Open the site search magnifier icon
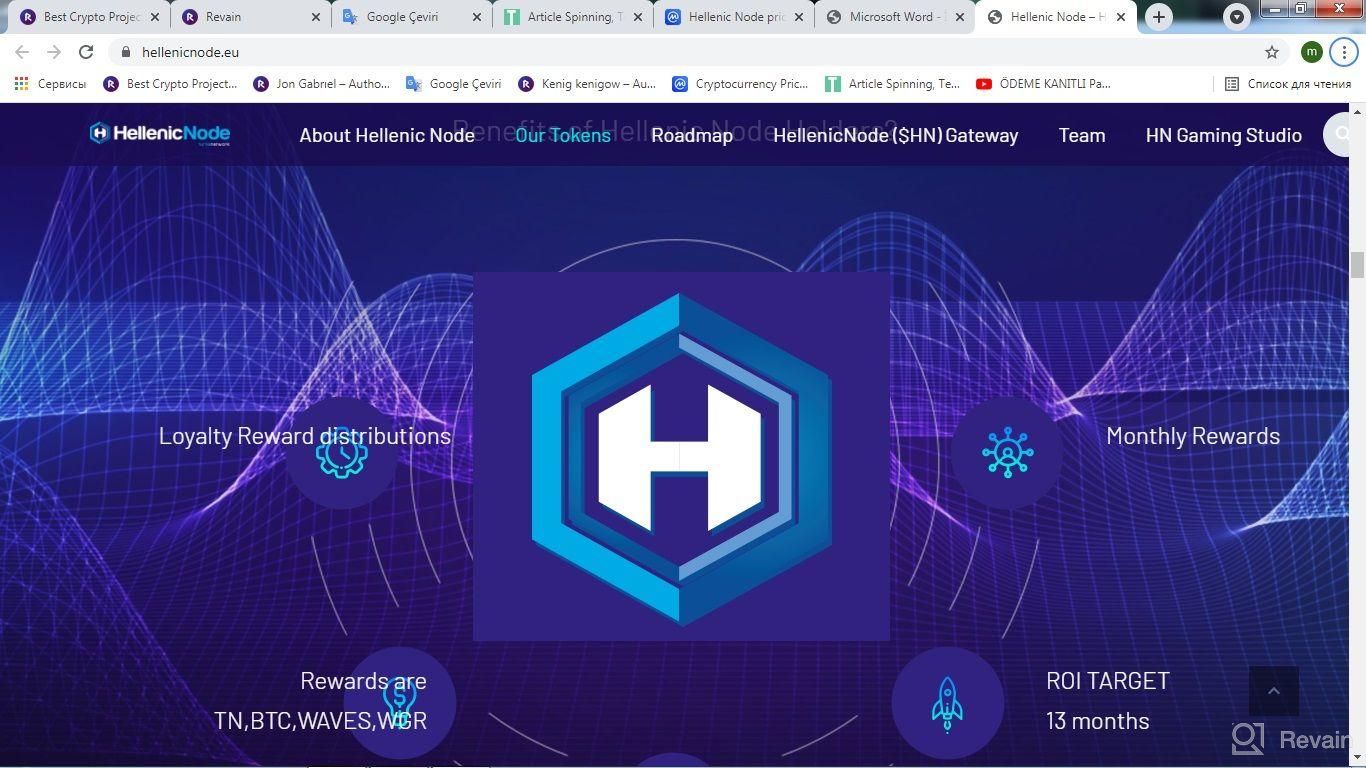 (x=1343, y=134)
